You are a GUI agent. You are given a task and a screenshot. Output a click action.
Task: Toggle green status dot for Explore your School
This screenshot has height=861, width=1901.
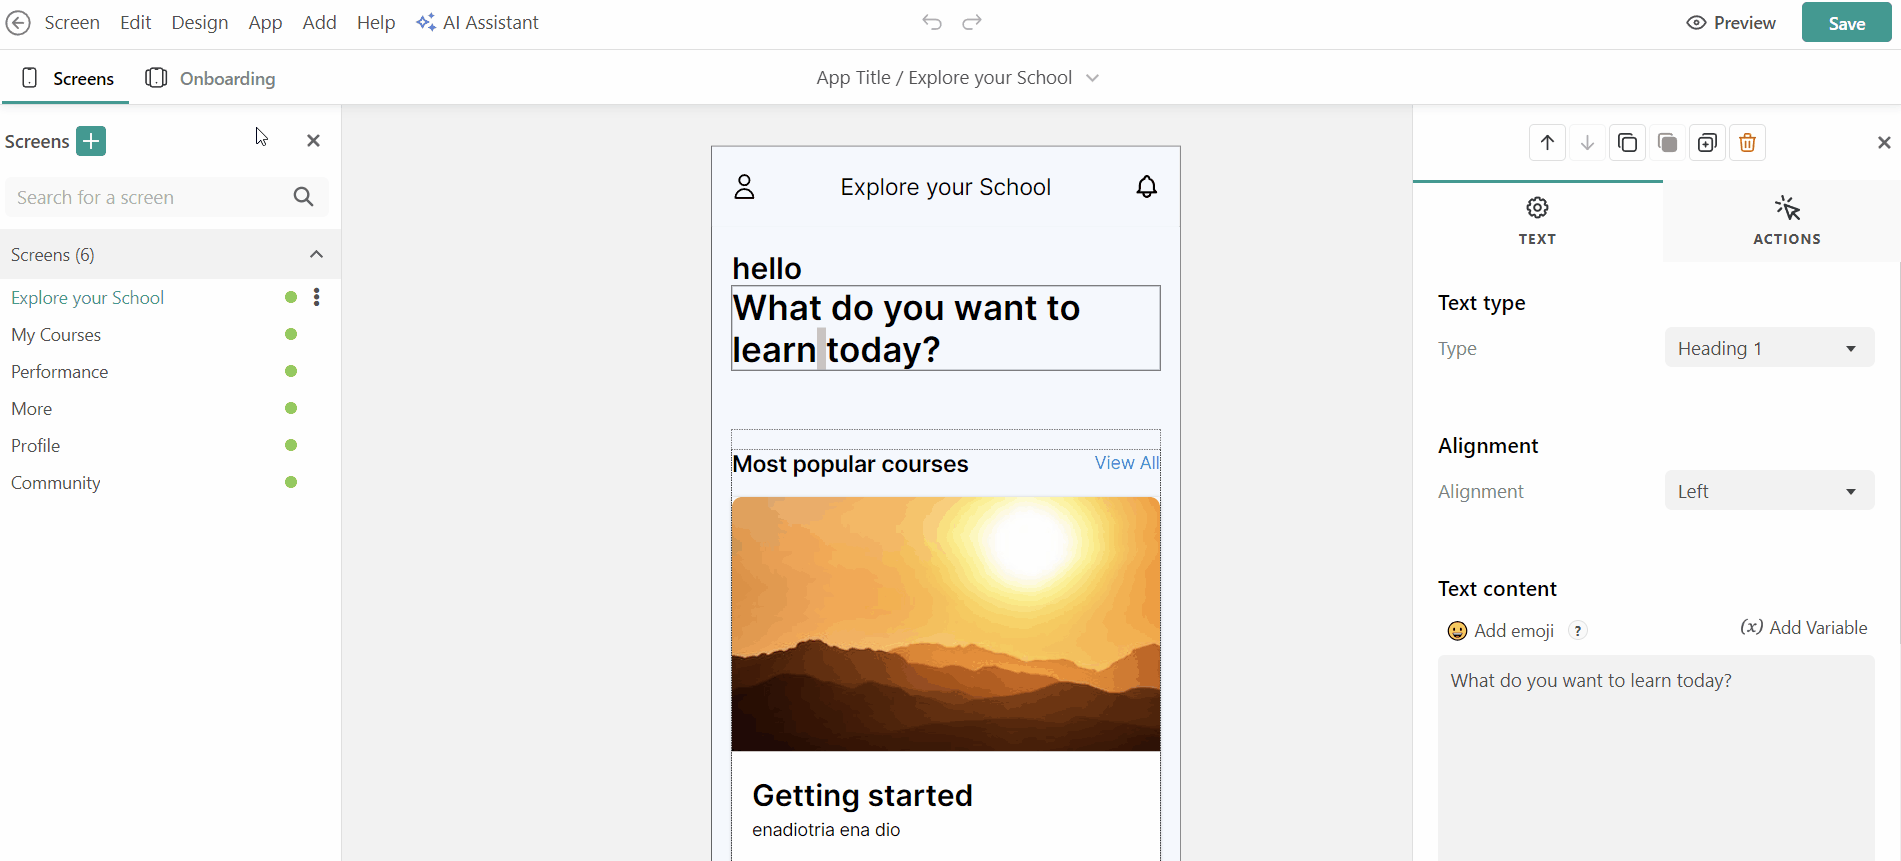pyautogui.click(x=291, y=297)
